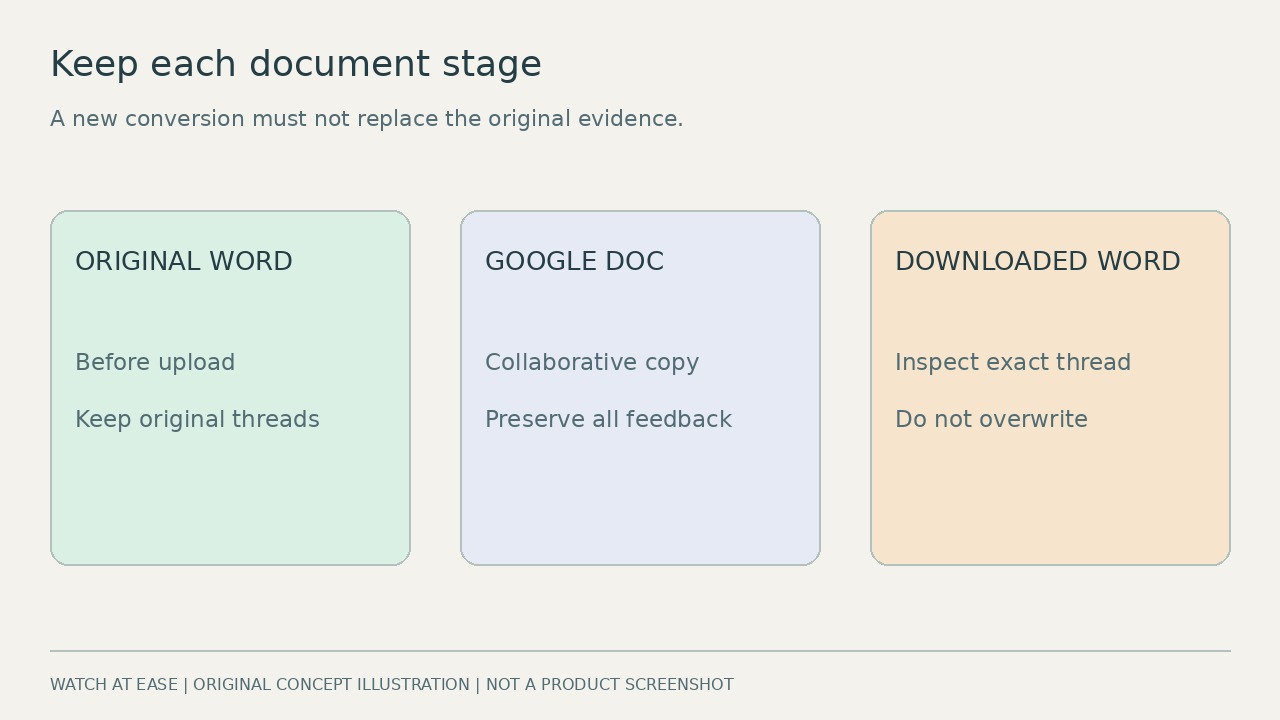This screenshot has width=1280, height=720.
Task: Click the WATCH AT EASE footer caption
Action: click(392, 685)
